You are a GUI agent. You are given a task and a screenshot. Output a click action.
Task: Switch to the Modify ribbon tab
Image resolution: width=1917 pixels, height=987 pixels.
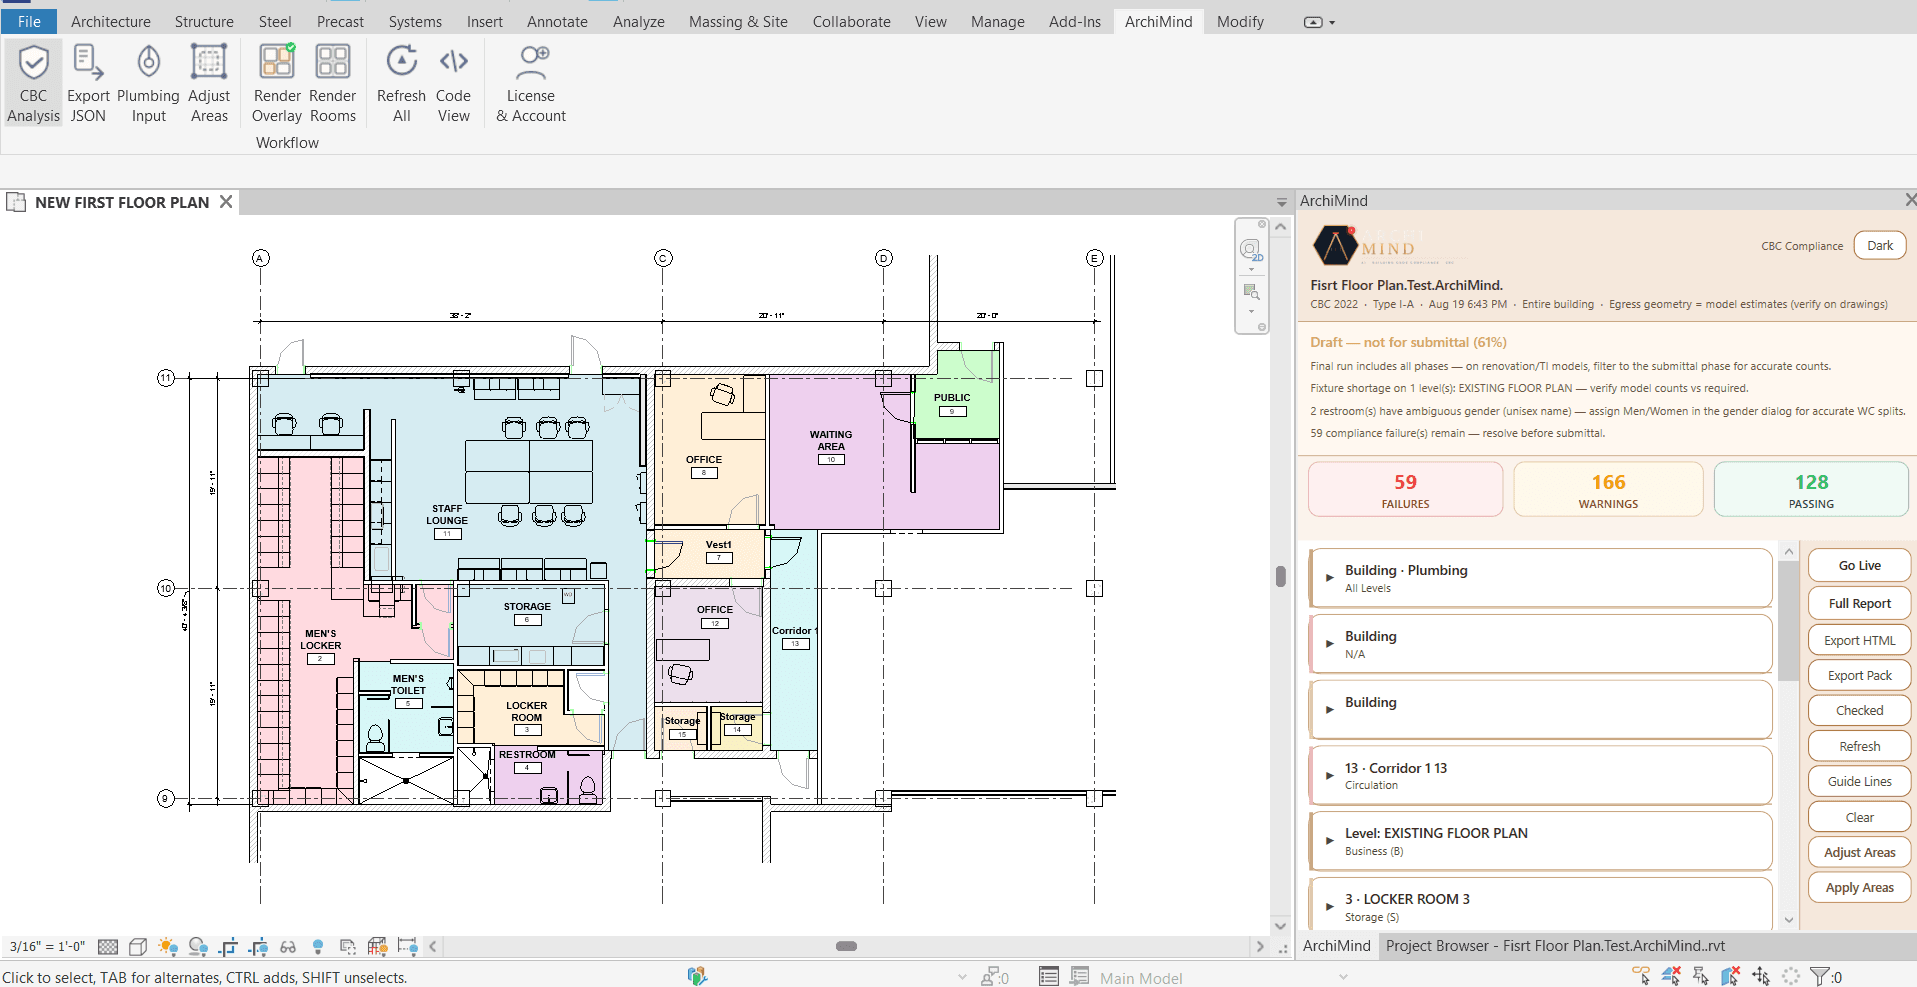tap(1240, 21)
